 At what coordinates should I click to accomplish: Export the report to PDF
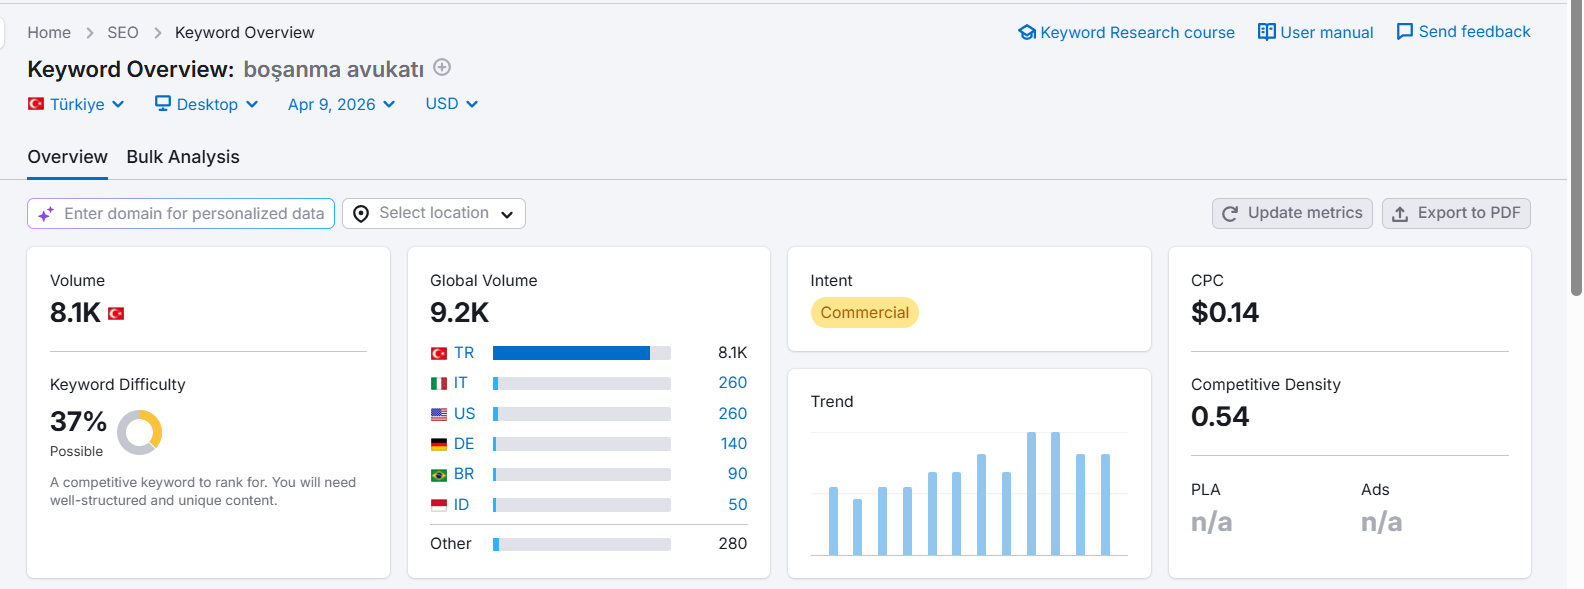pos(1456,213)
